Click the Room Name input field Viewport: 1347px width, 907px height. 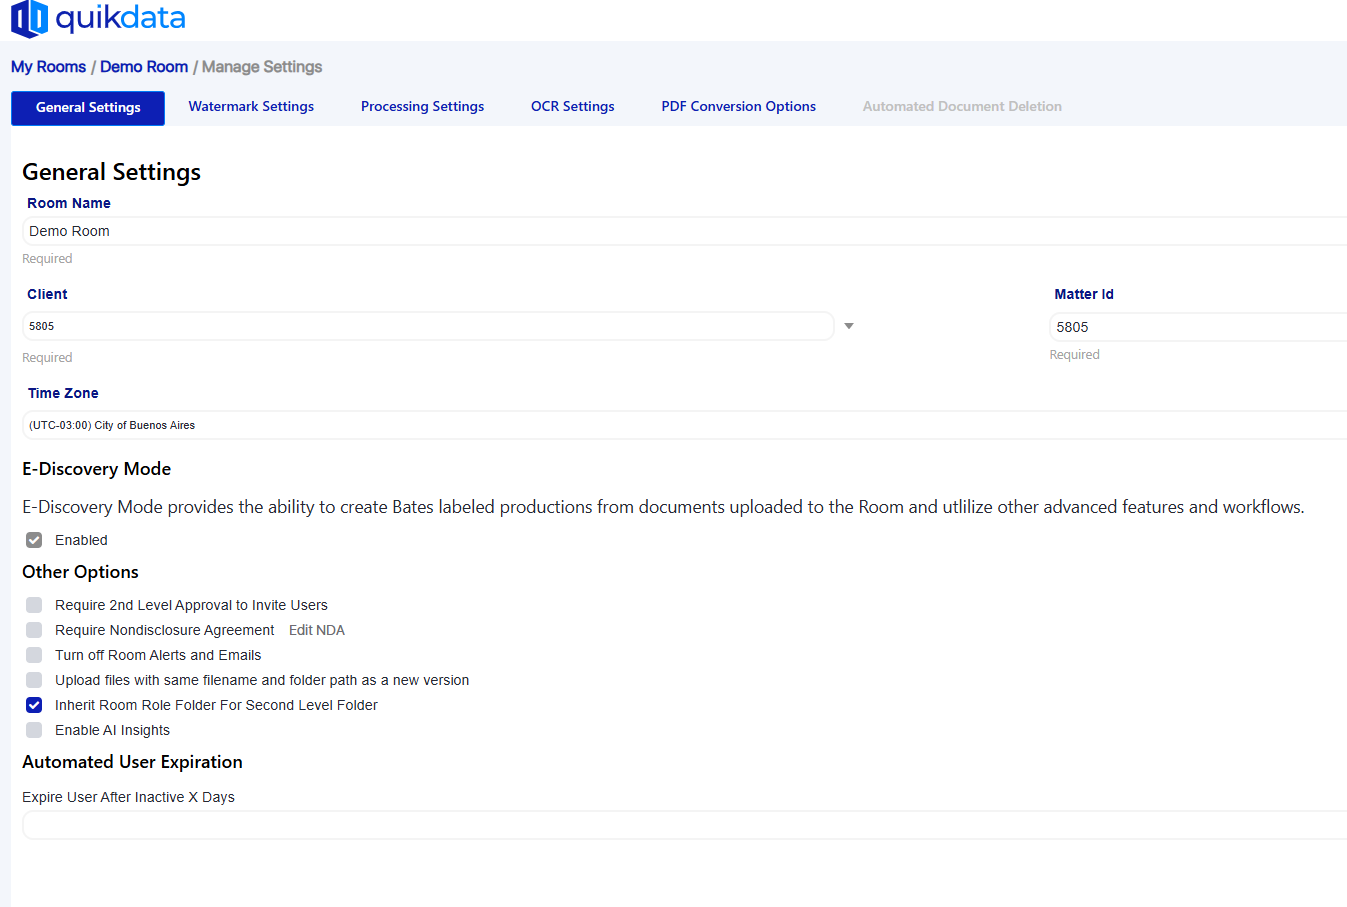[400, 230]
